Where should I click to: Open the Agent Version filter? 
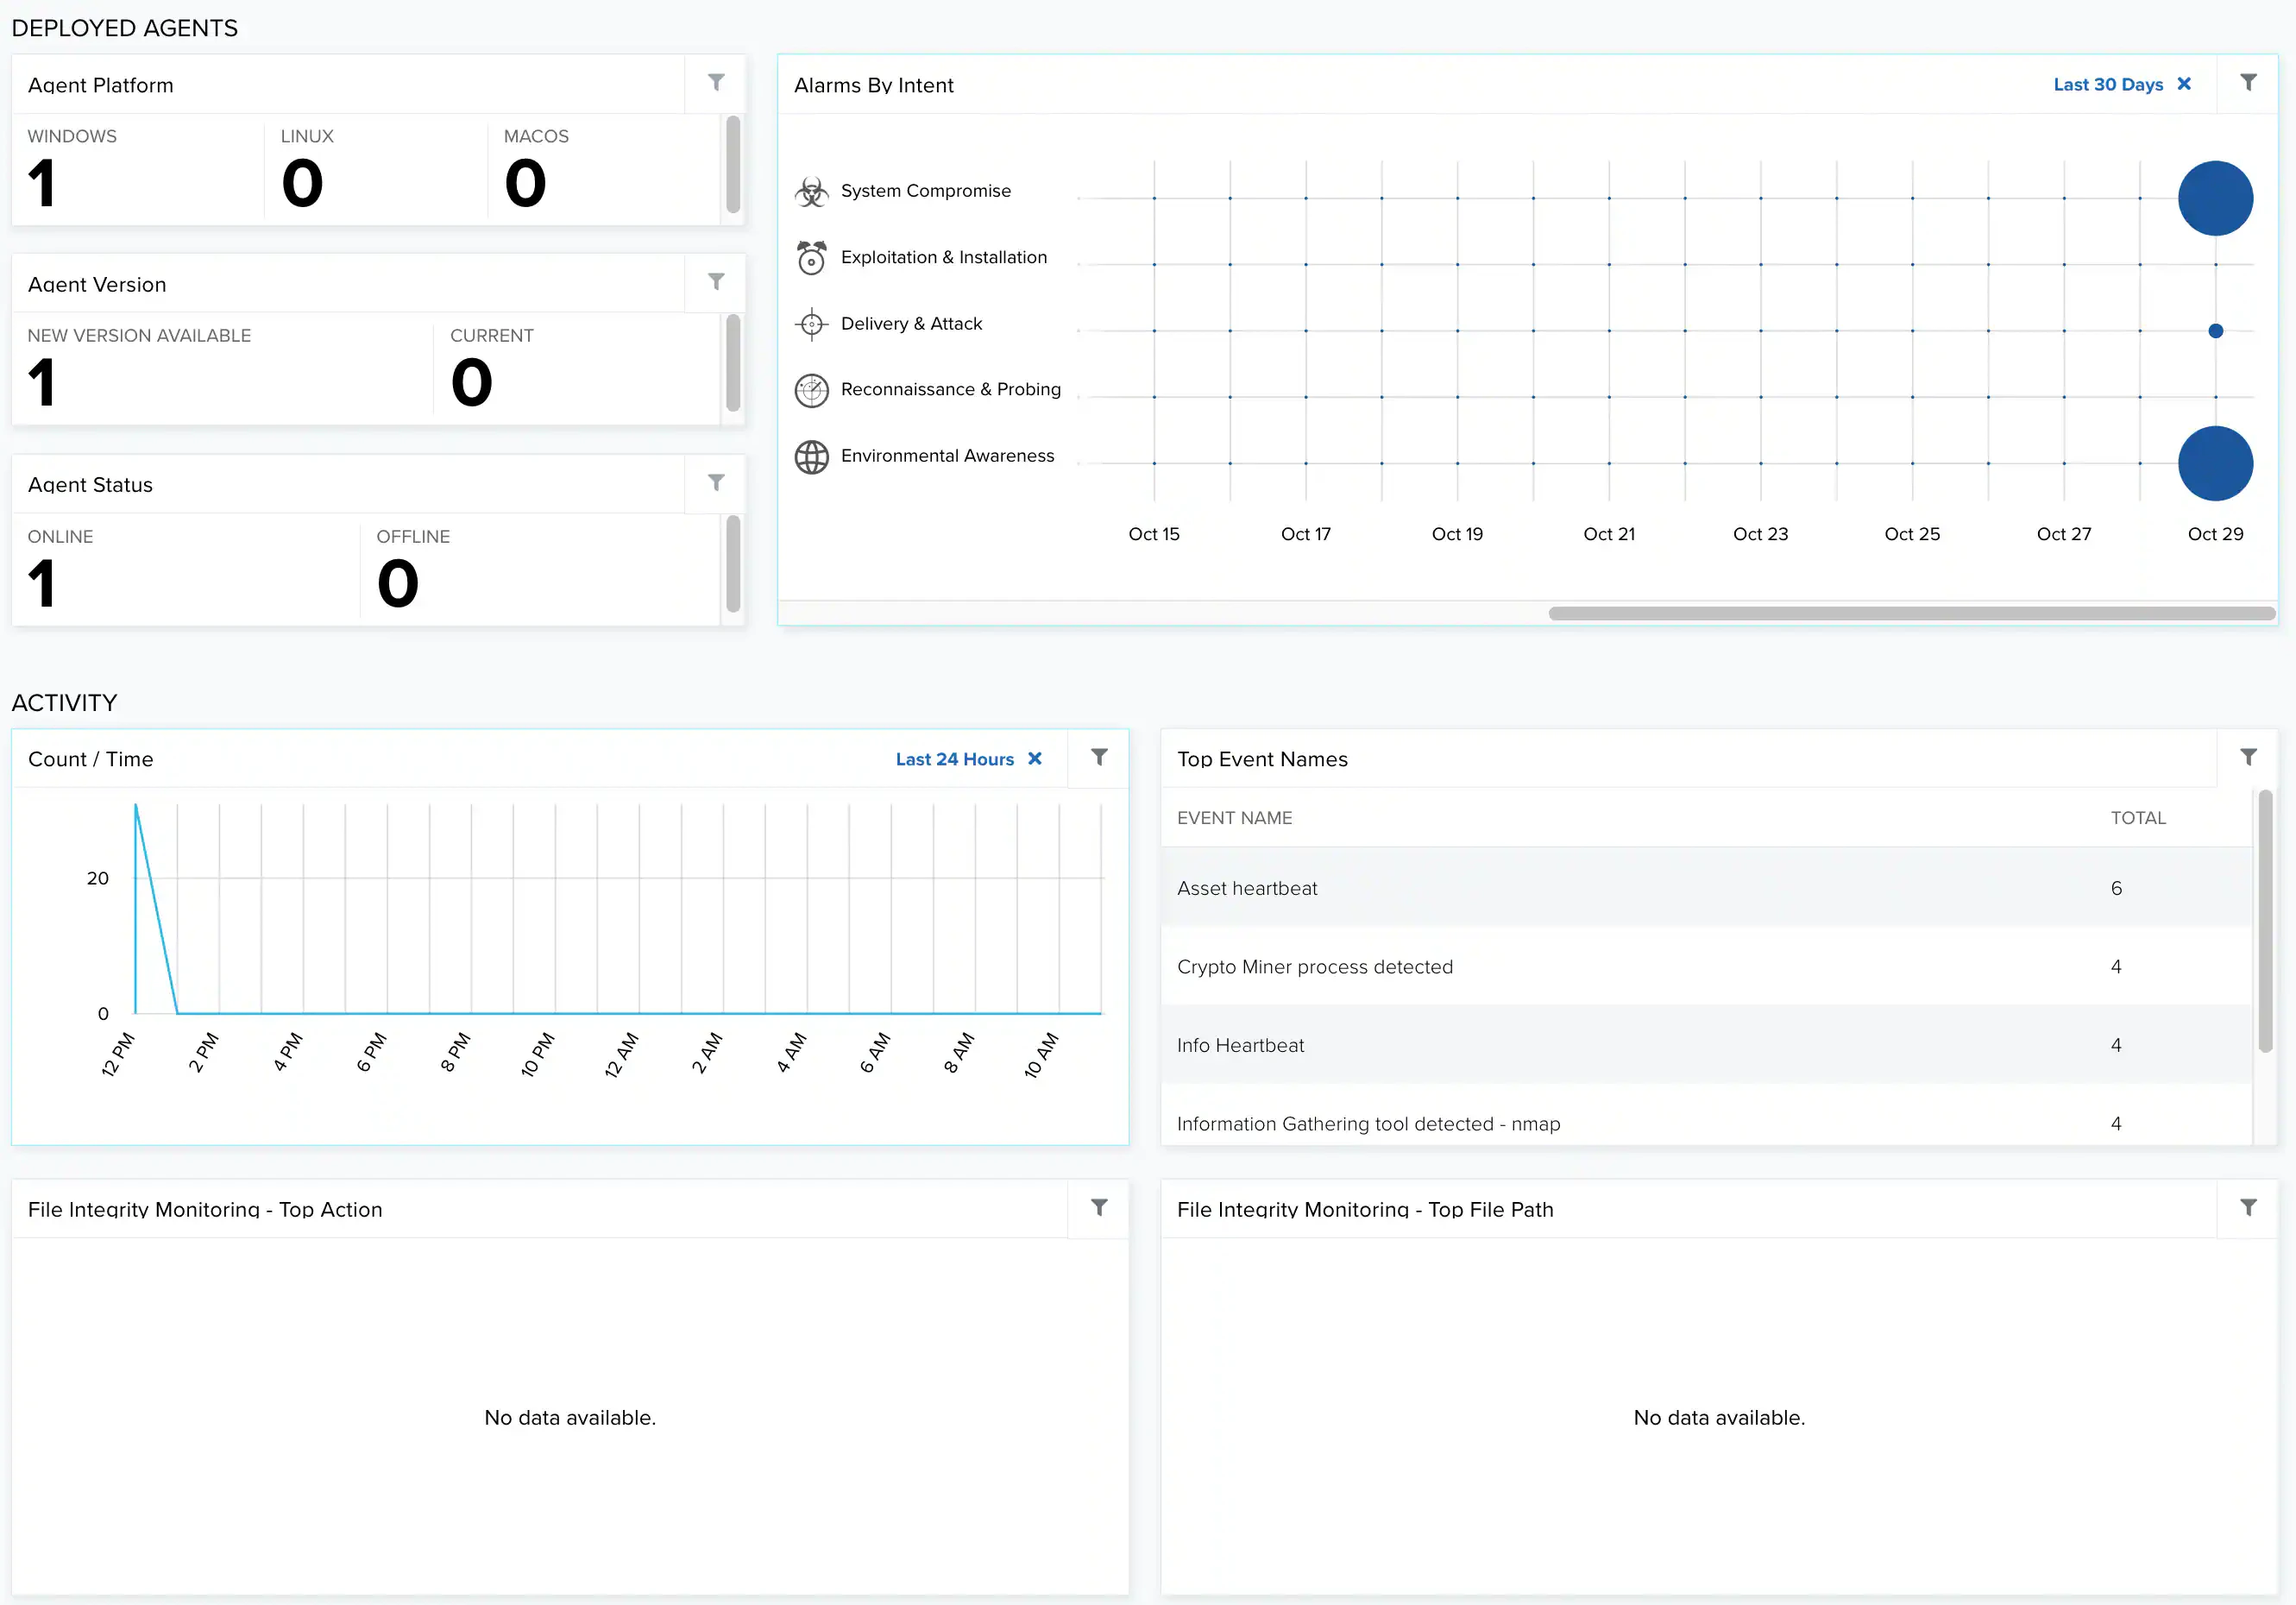coord(716,282)
